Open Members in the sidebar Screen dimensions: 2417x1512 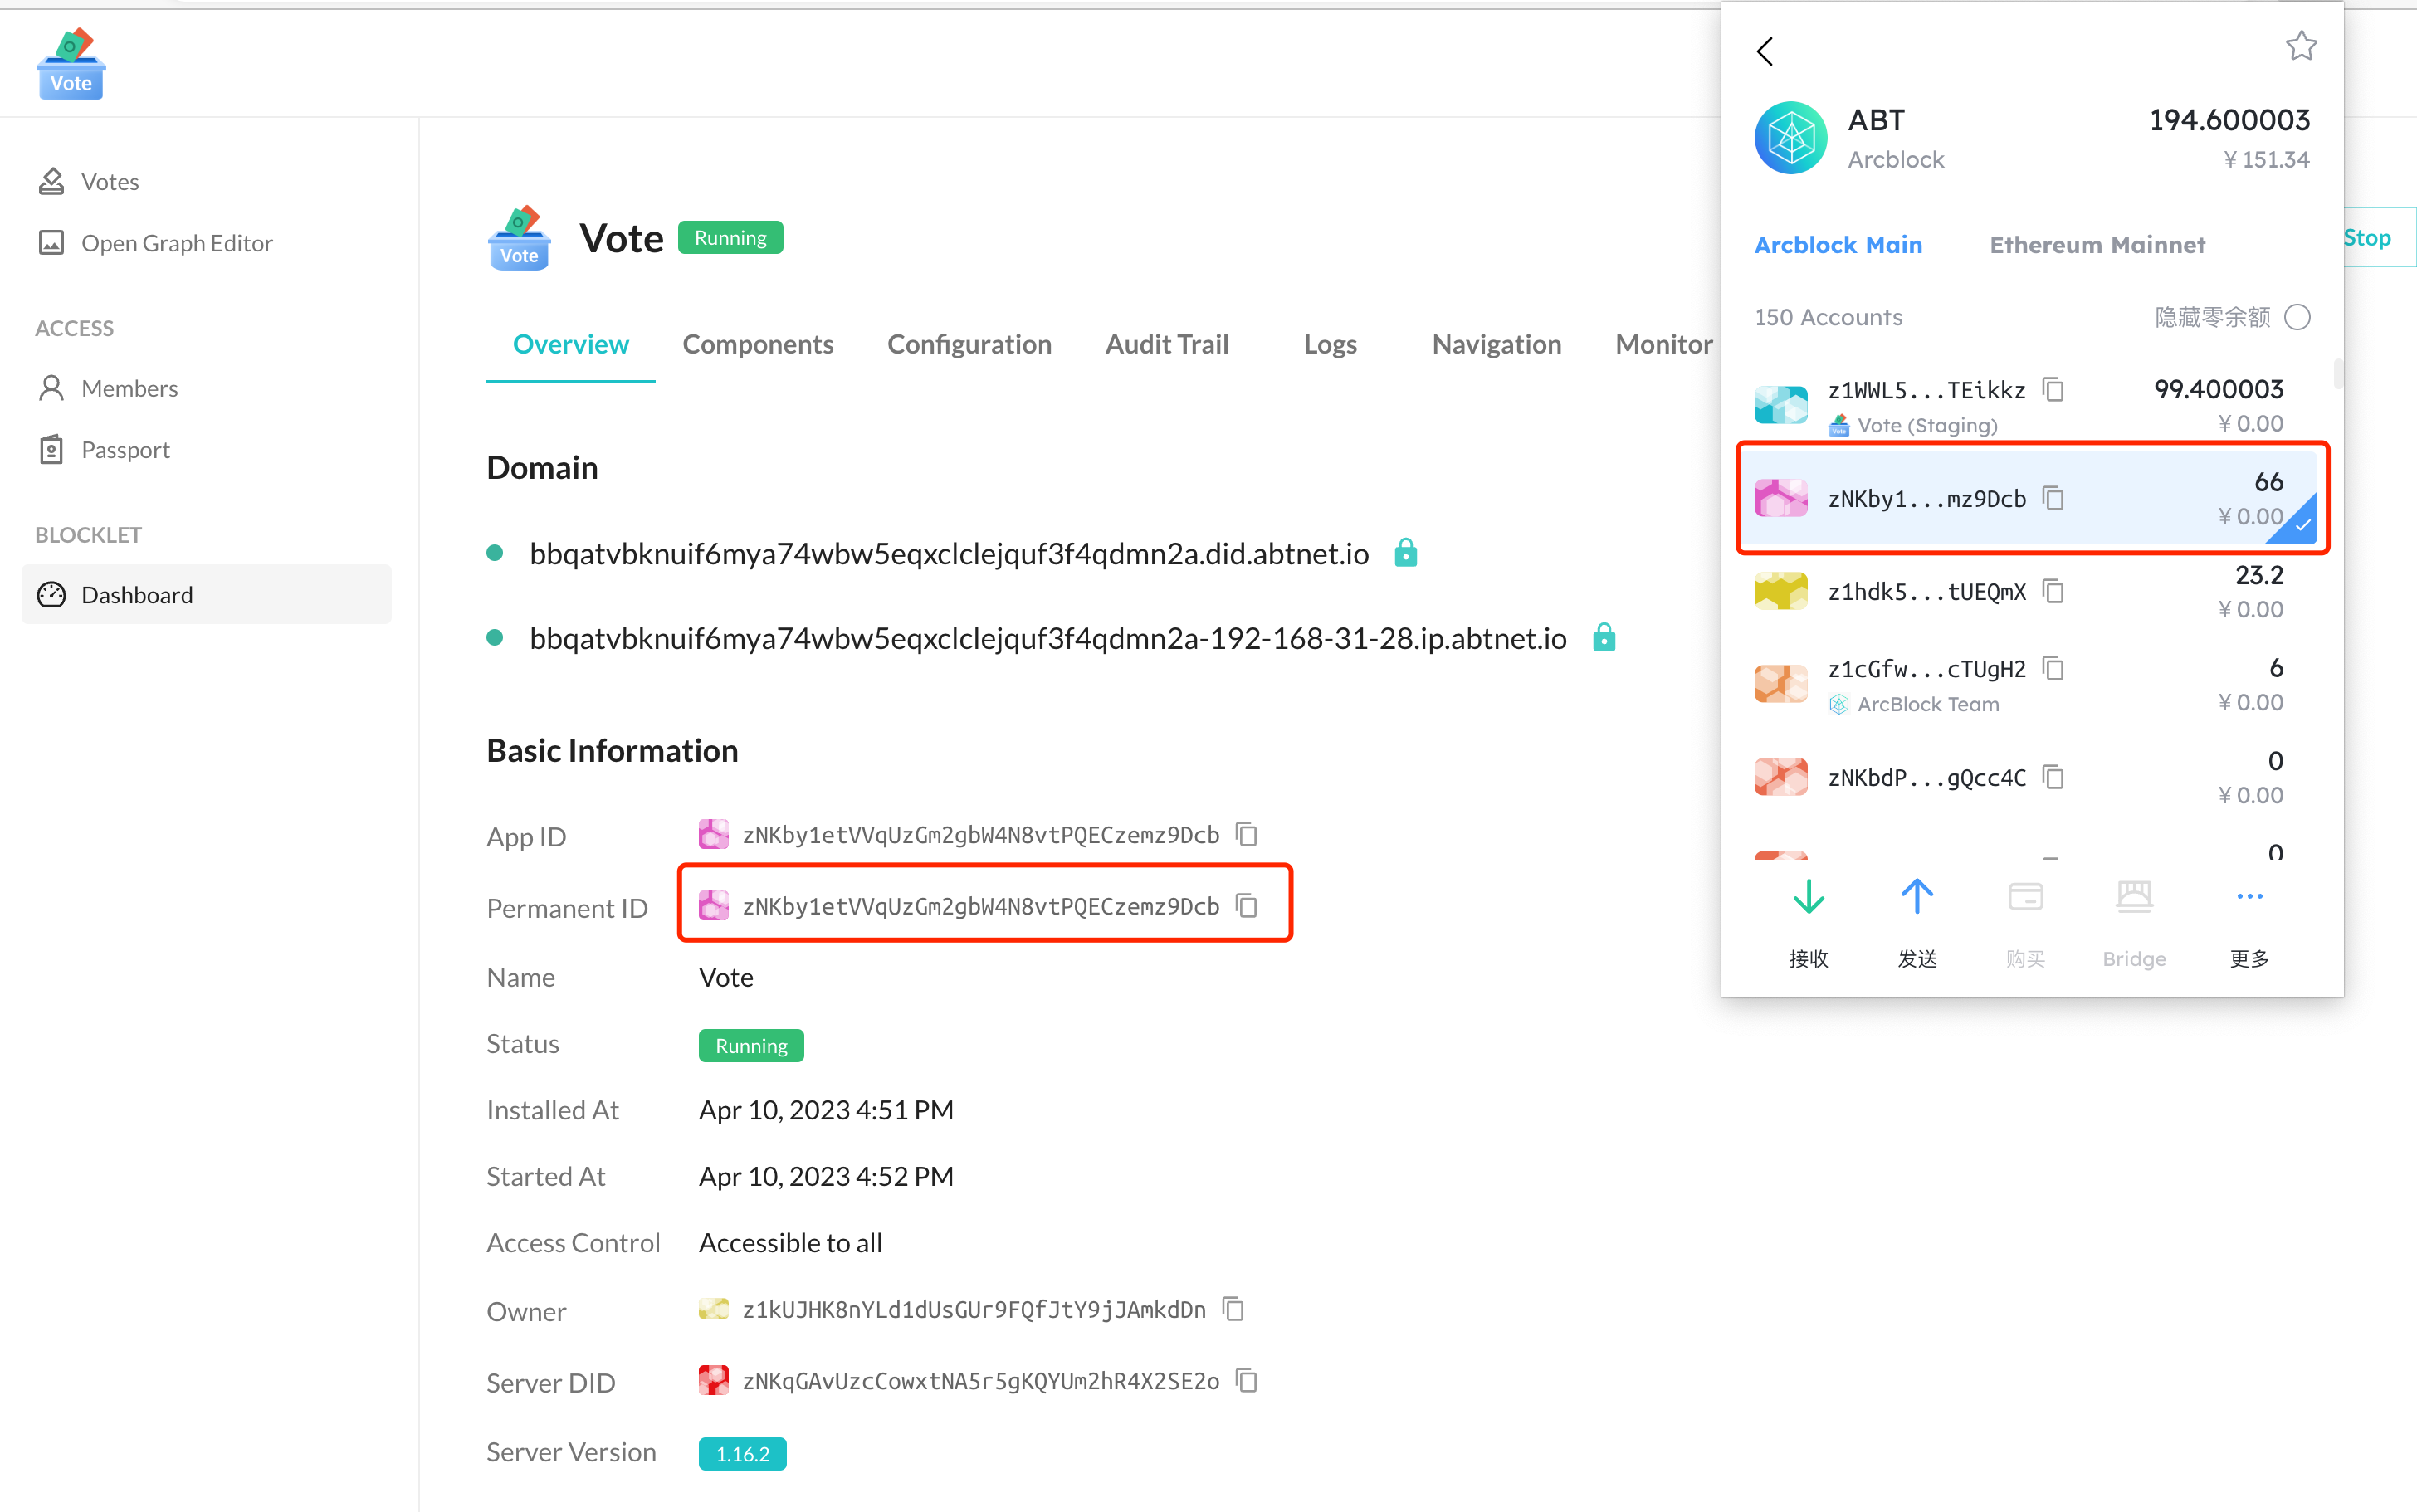129,388
